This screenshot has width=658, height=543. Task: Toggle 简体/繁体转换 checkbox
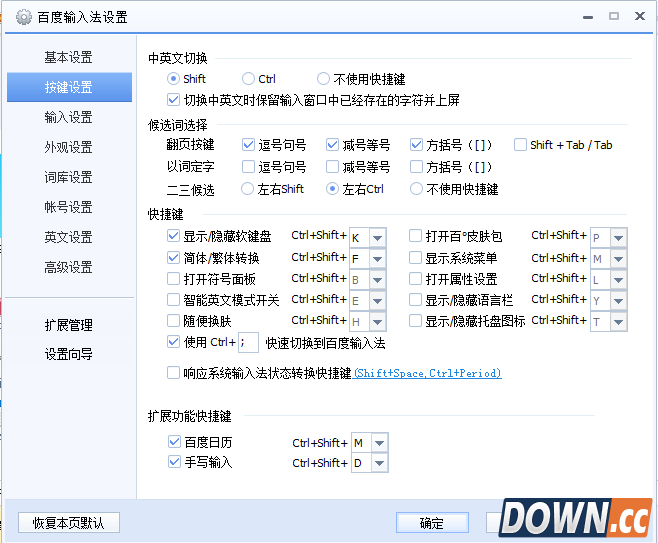173,257
